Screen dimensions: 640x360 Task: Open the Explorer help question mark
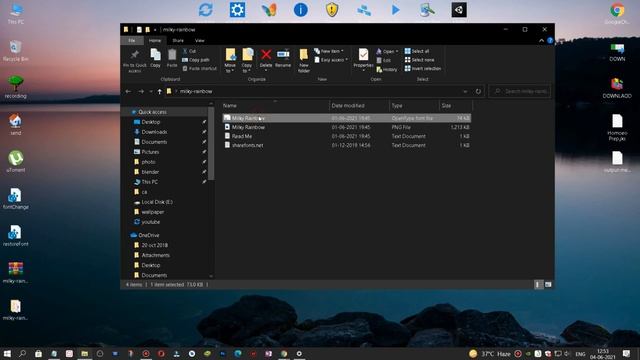(x=550, y=40)
